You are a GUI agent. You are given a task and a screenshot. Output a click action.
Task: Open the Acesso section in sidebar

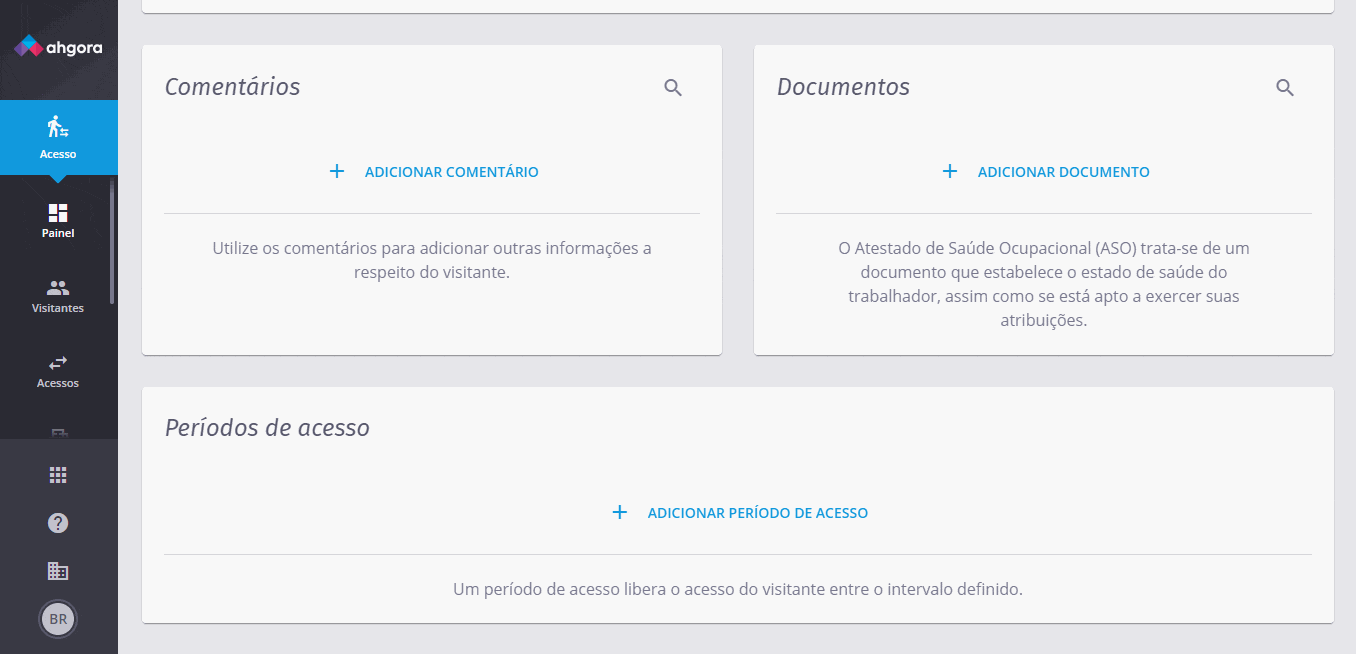[58, 137]
